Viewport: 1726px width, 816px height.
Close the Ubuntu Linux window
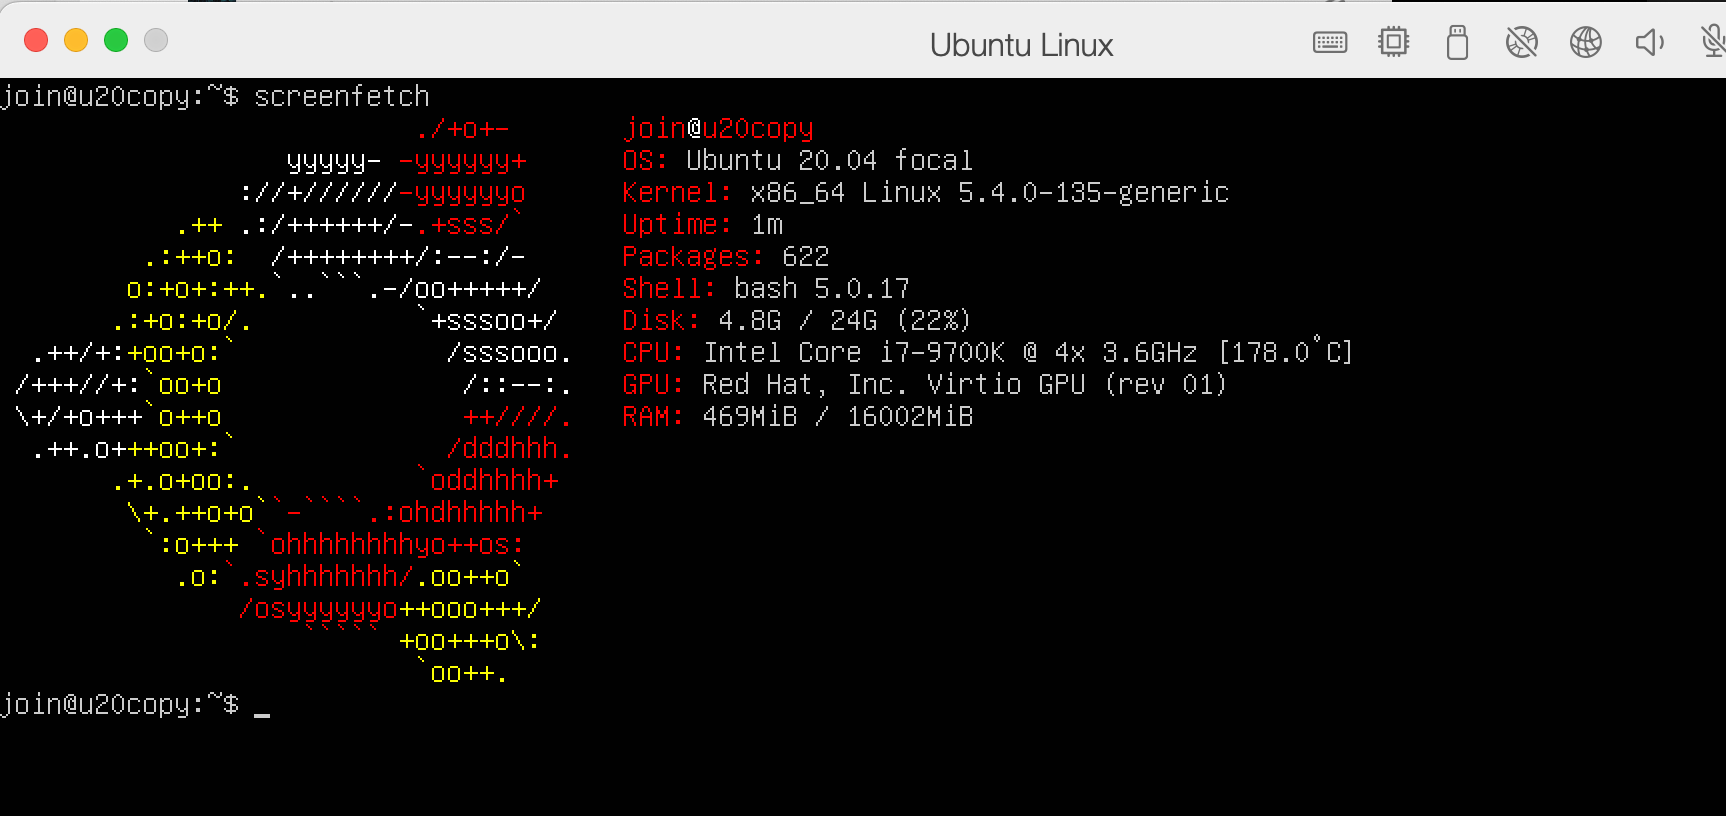point(36,40)
